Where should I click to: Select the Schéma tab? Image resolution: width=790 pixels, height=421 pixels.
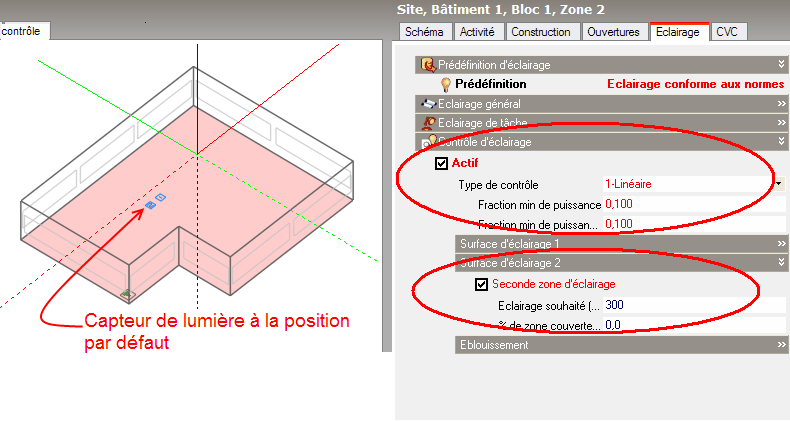pos(424,32)
